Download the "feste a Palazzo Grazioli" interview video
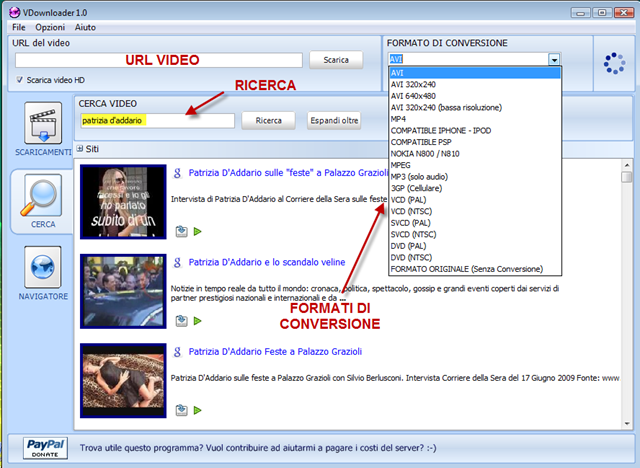The width and height of the screenshot is (640, 468). pos(181,231)
